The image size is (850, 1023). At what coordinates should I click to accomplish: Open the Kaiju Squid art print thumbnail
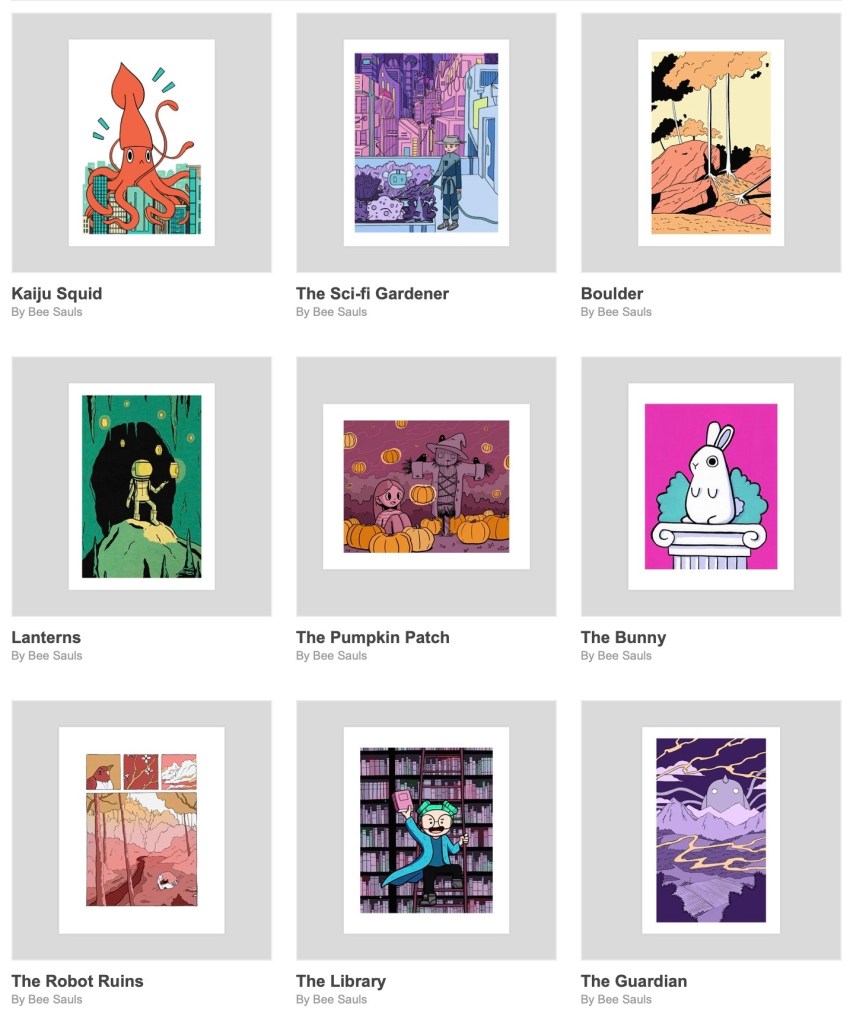pos(142,142)
